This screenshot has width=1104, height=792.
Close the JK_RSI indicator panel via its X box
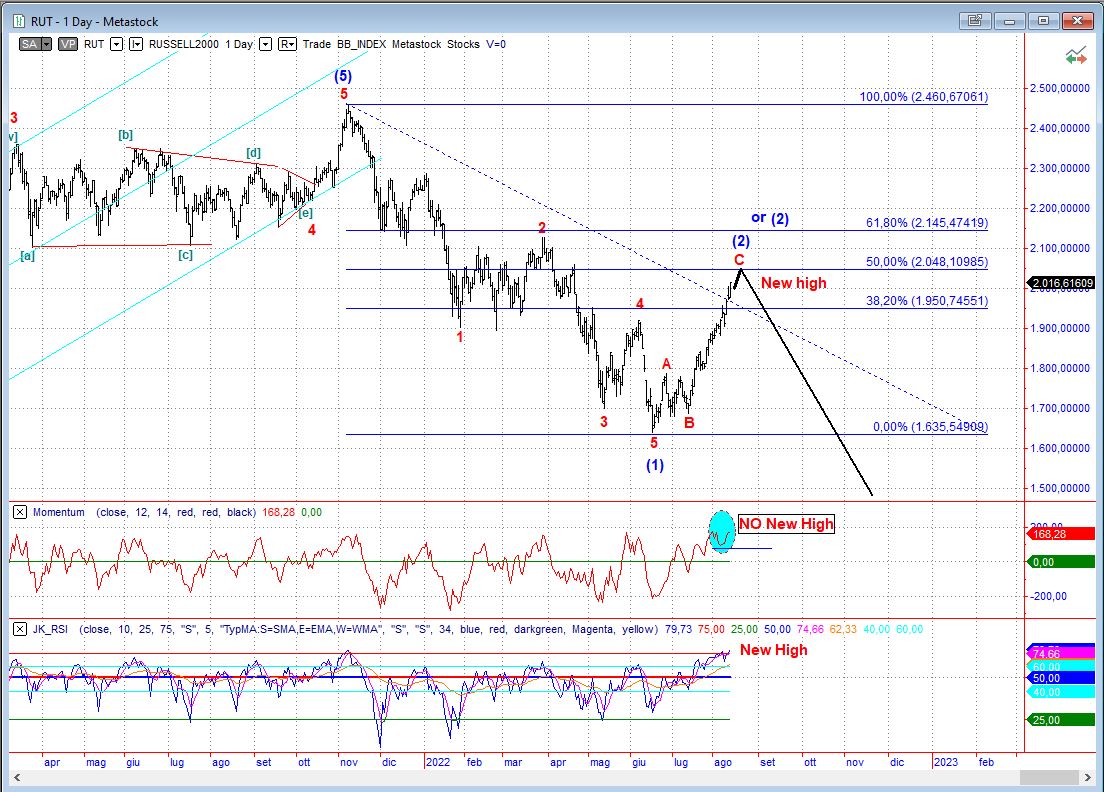click(20, 629)
